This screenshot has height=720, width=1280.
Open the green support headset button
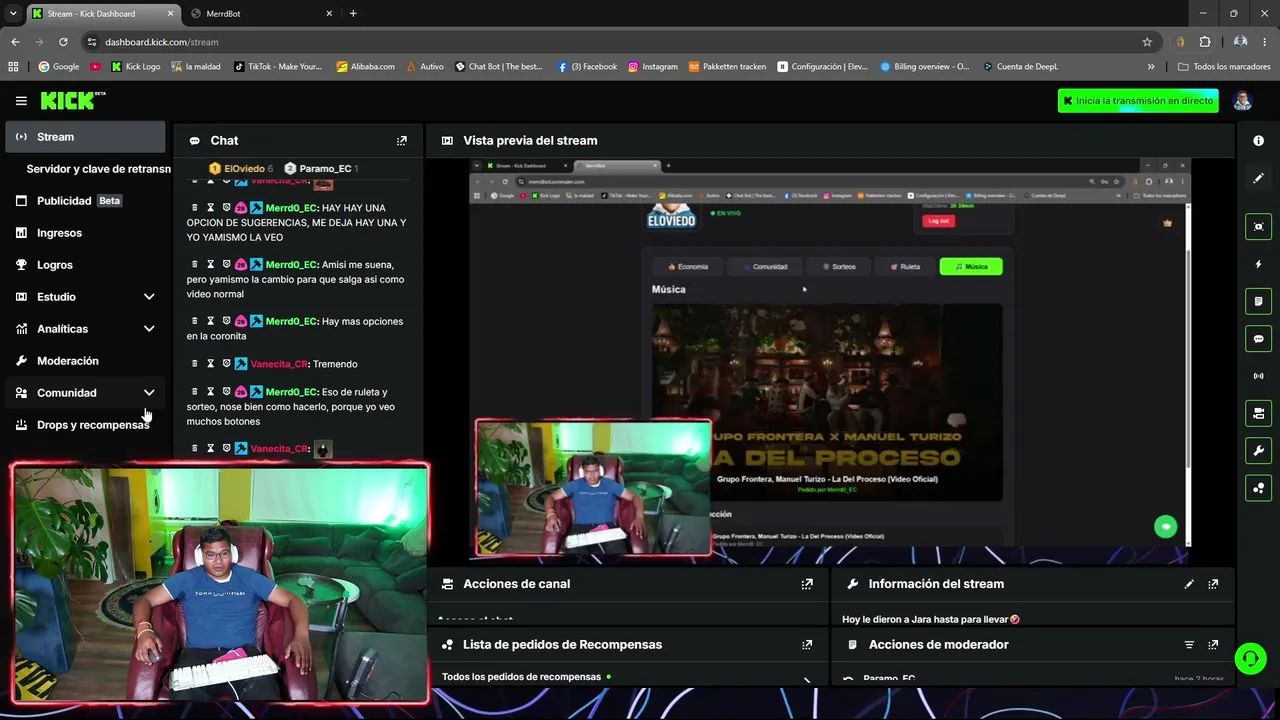pos(1250,658)
